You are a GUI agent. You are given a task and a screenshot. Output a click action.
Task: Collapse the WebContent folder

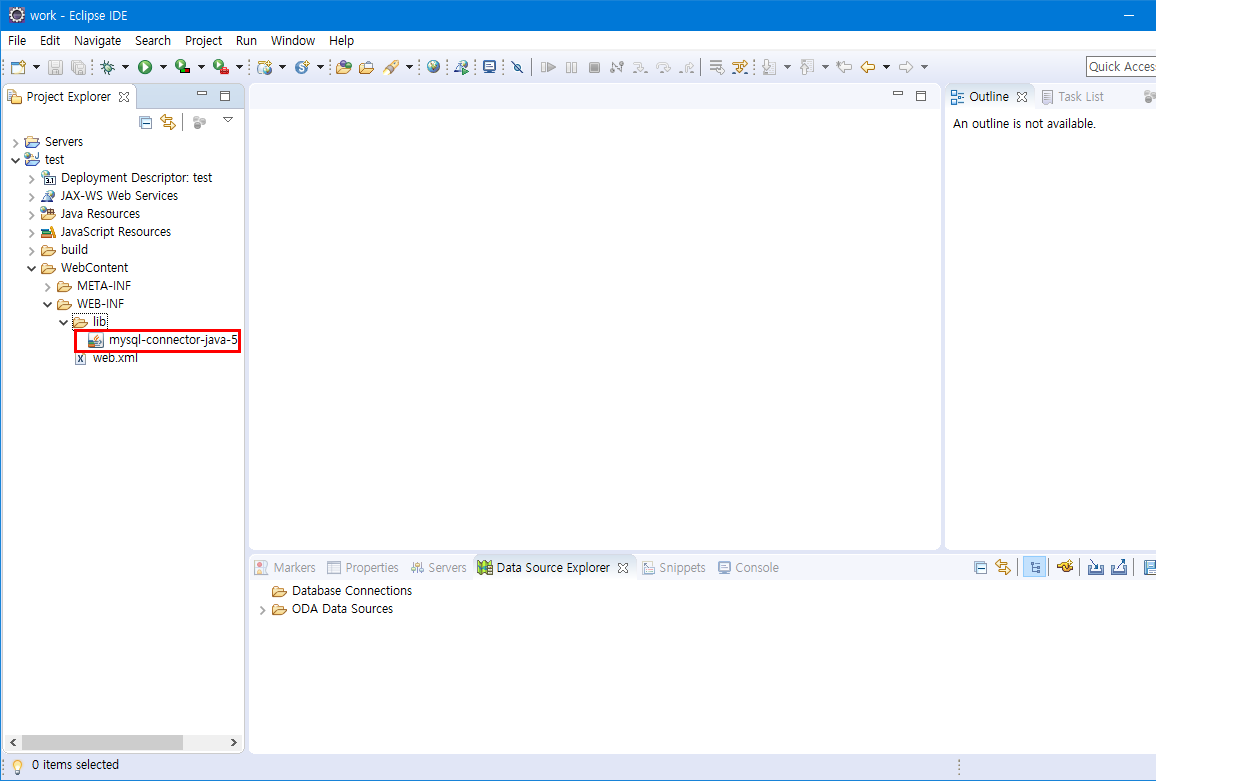tap(31, 268)
